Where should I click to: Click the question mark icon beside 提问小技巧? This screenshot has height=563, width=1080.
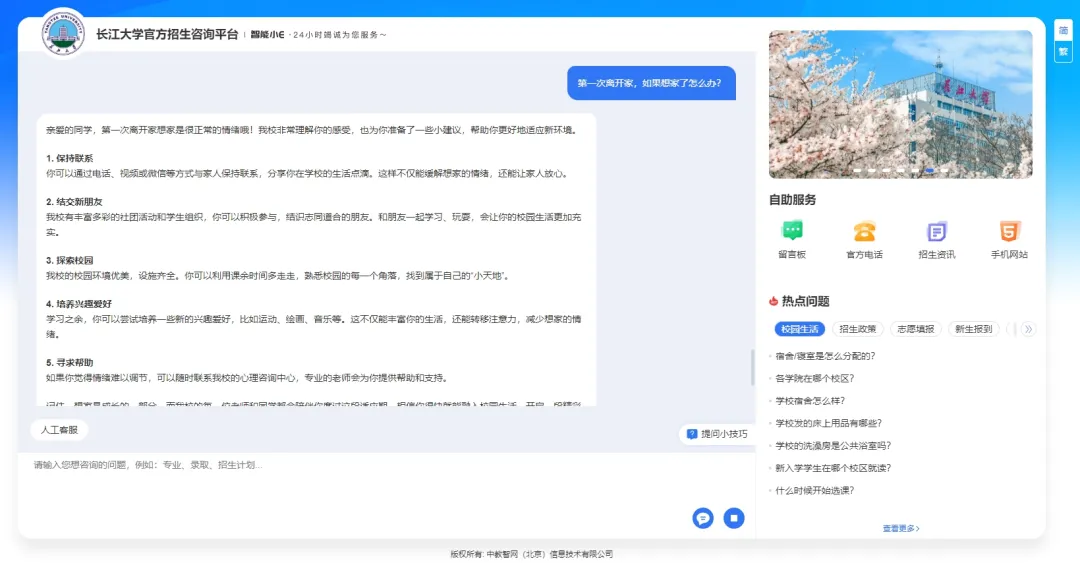(x=692, y=434)
